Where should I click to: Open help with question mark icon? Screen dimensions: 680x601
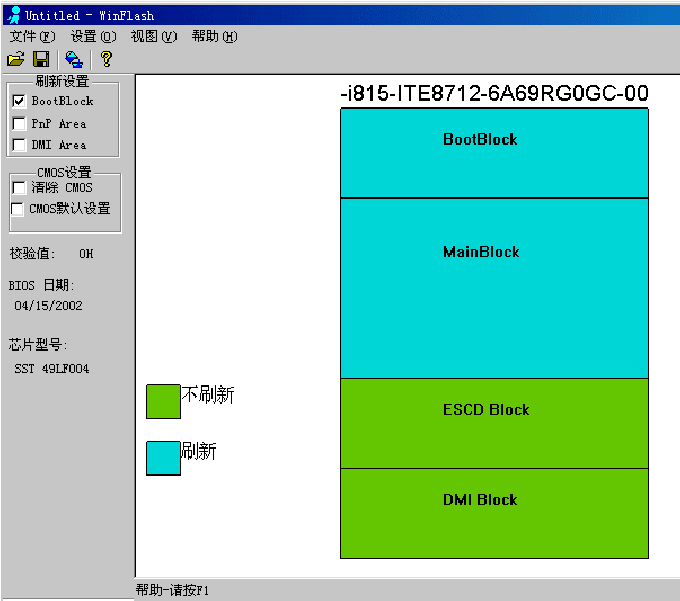pos(106,59)
